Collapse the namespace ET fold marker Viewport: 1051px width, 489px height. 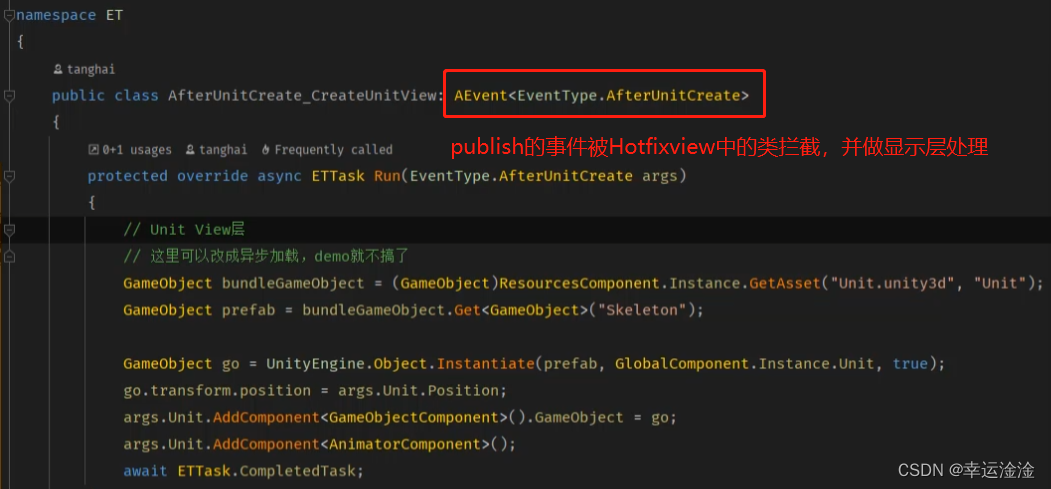click(9, 15)
